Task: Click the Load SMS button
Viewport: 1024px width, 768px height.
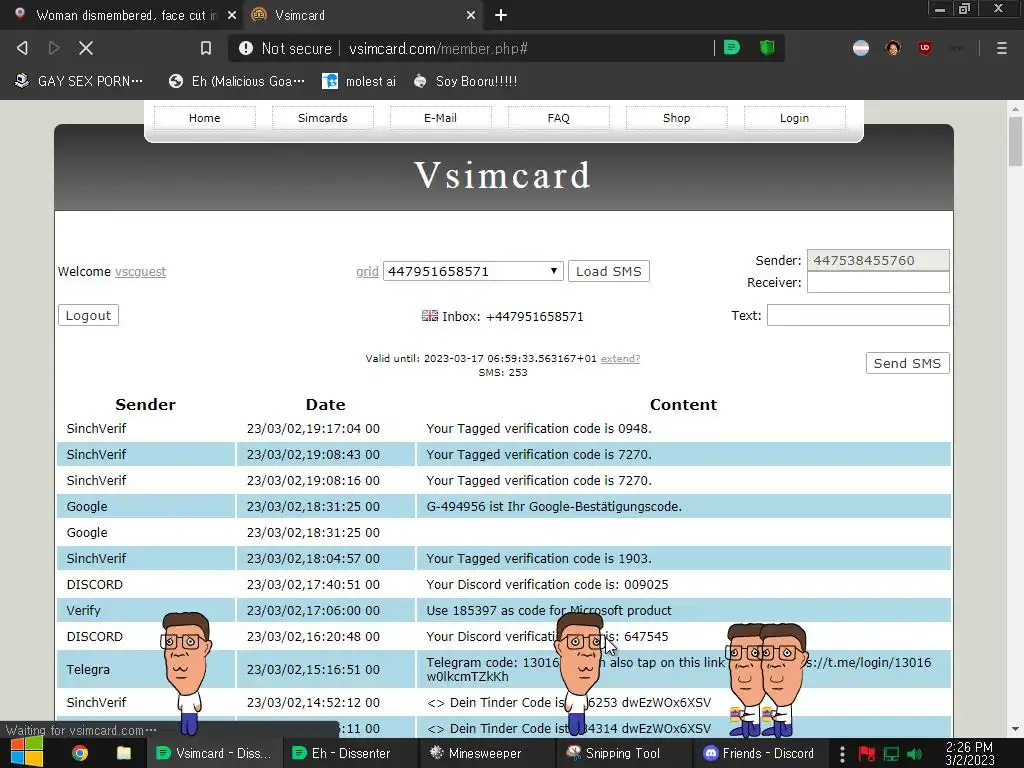Action: (x=609, y=271)
